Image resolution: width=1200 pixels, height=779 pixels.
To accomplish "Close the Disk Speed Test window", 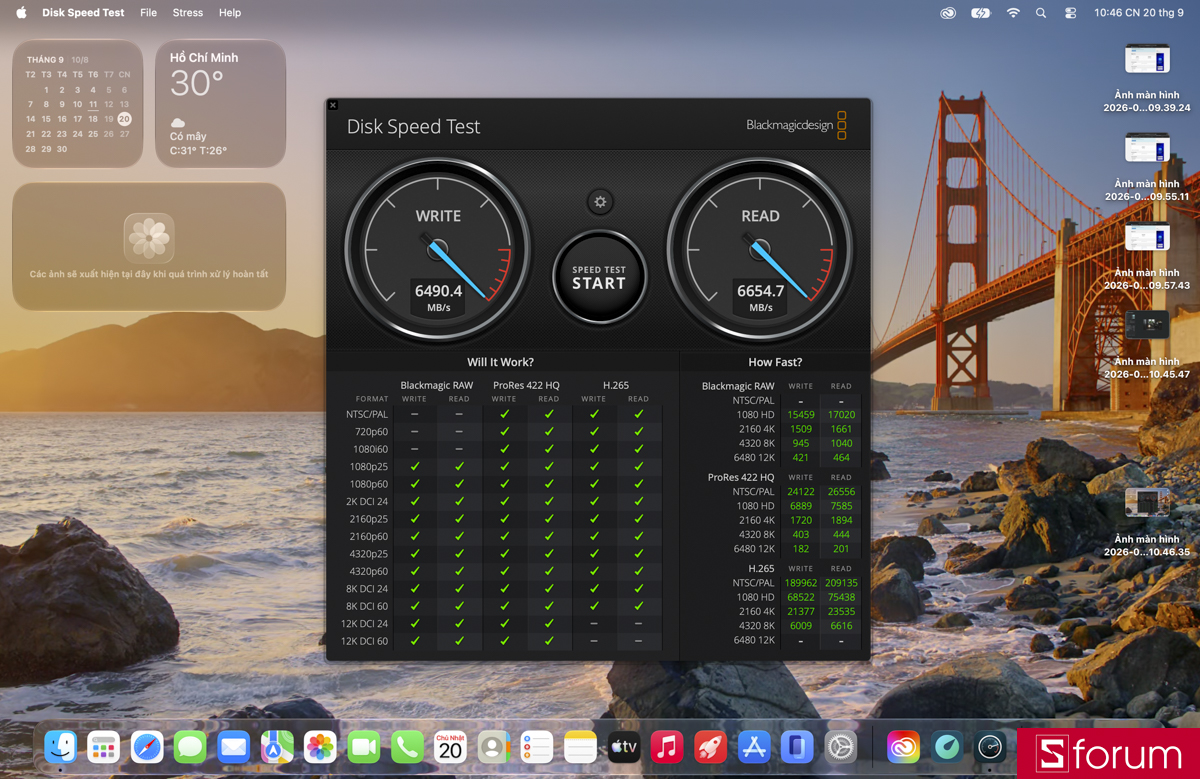I will pyautogui.click(x=333, y=105).
